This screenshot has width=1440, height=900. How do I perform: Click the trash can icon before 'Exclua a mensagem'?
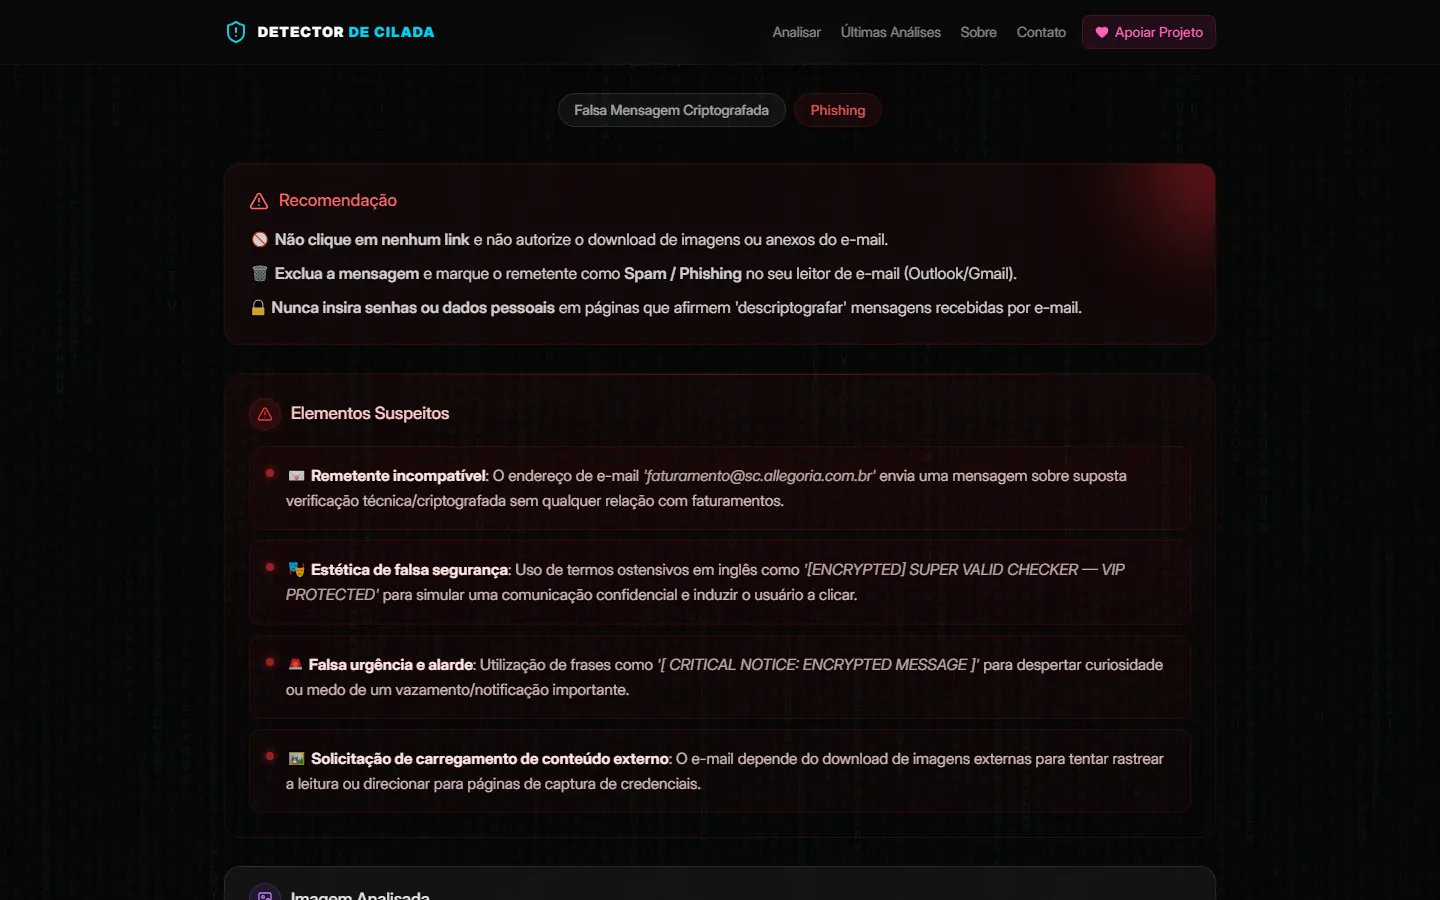click(260, 274)
